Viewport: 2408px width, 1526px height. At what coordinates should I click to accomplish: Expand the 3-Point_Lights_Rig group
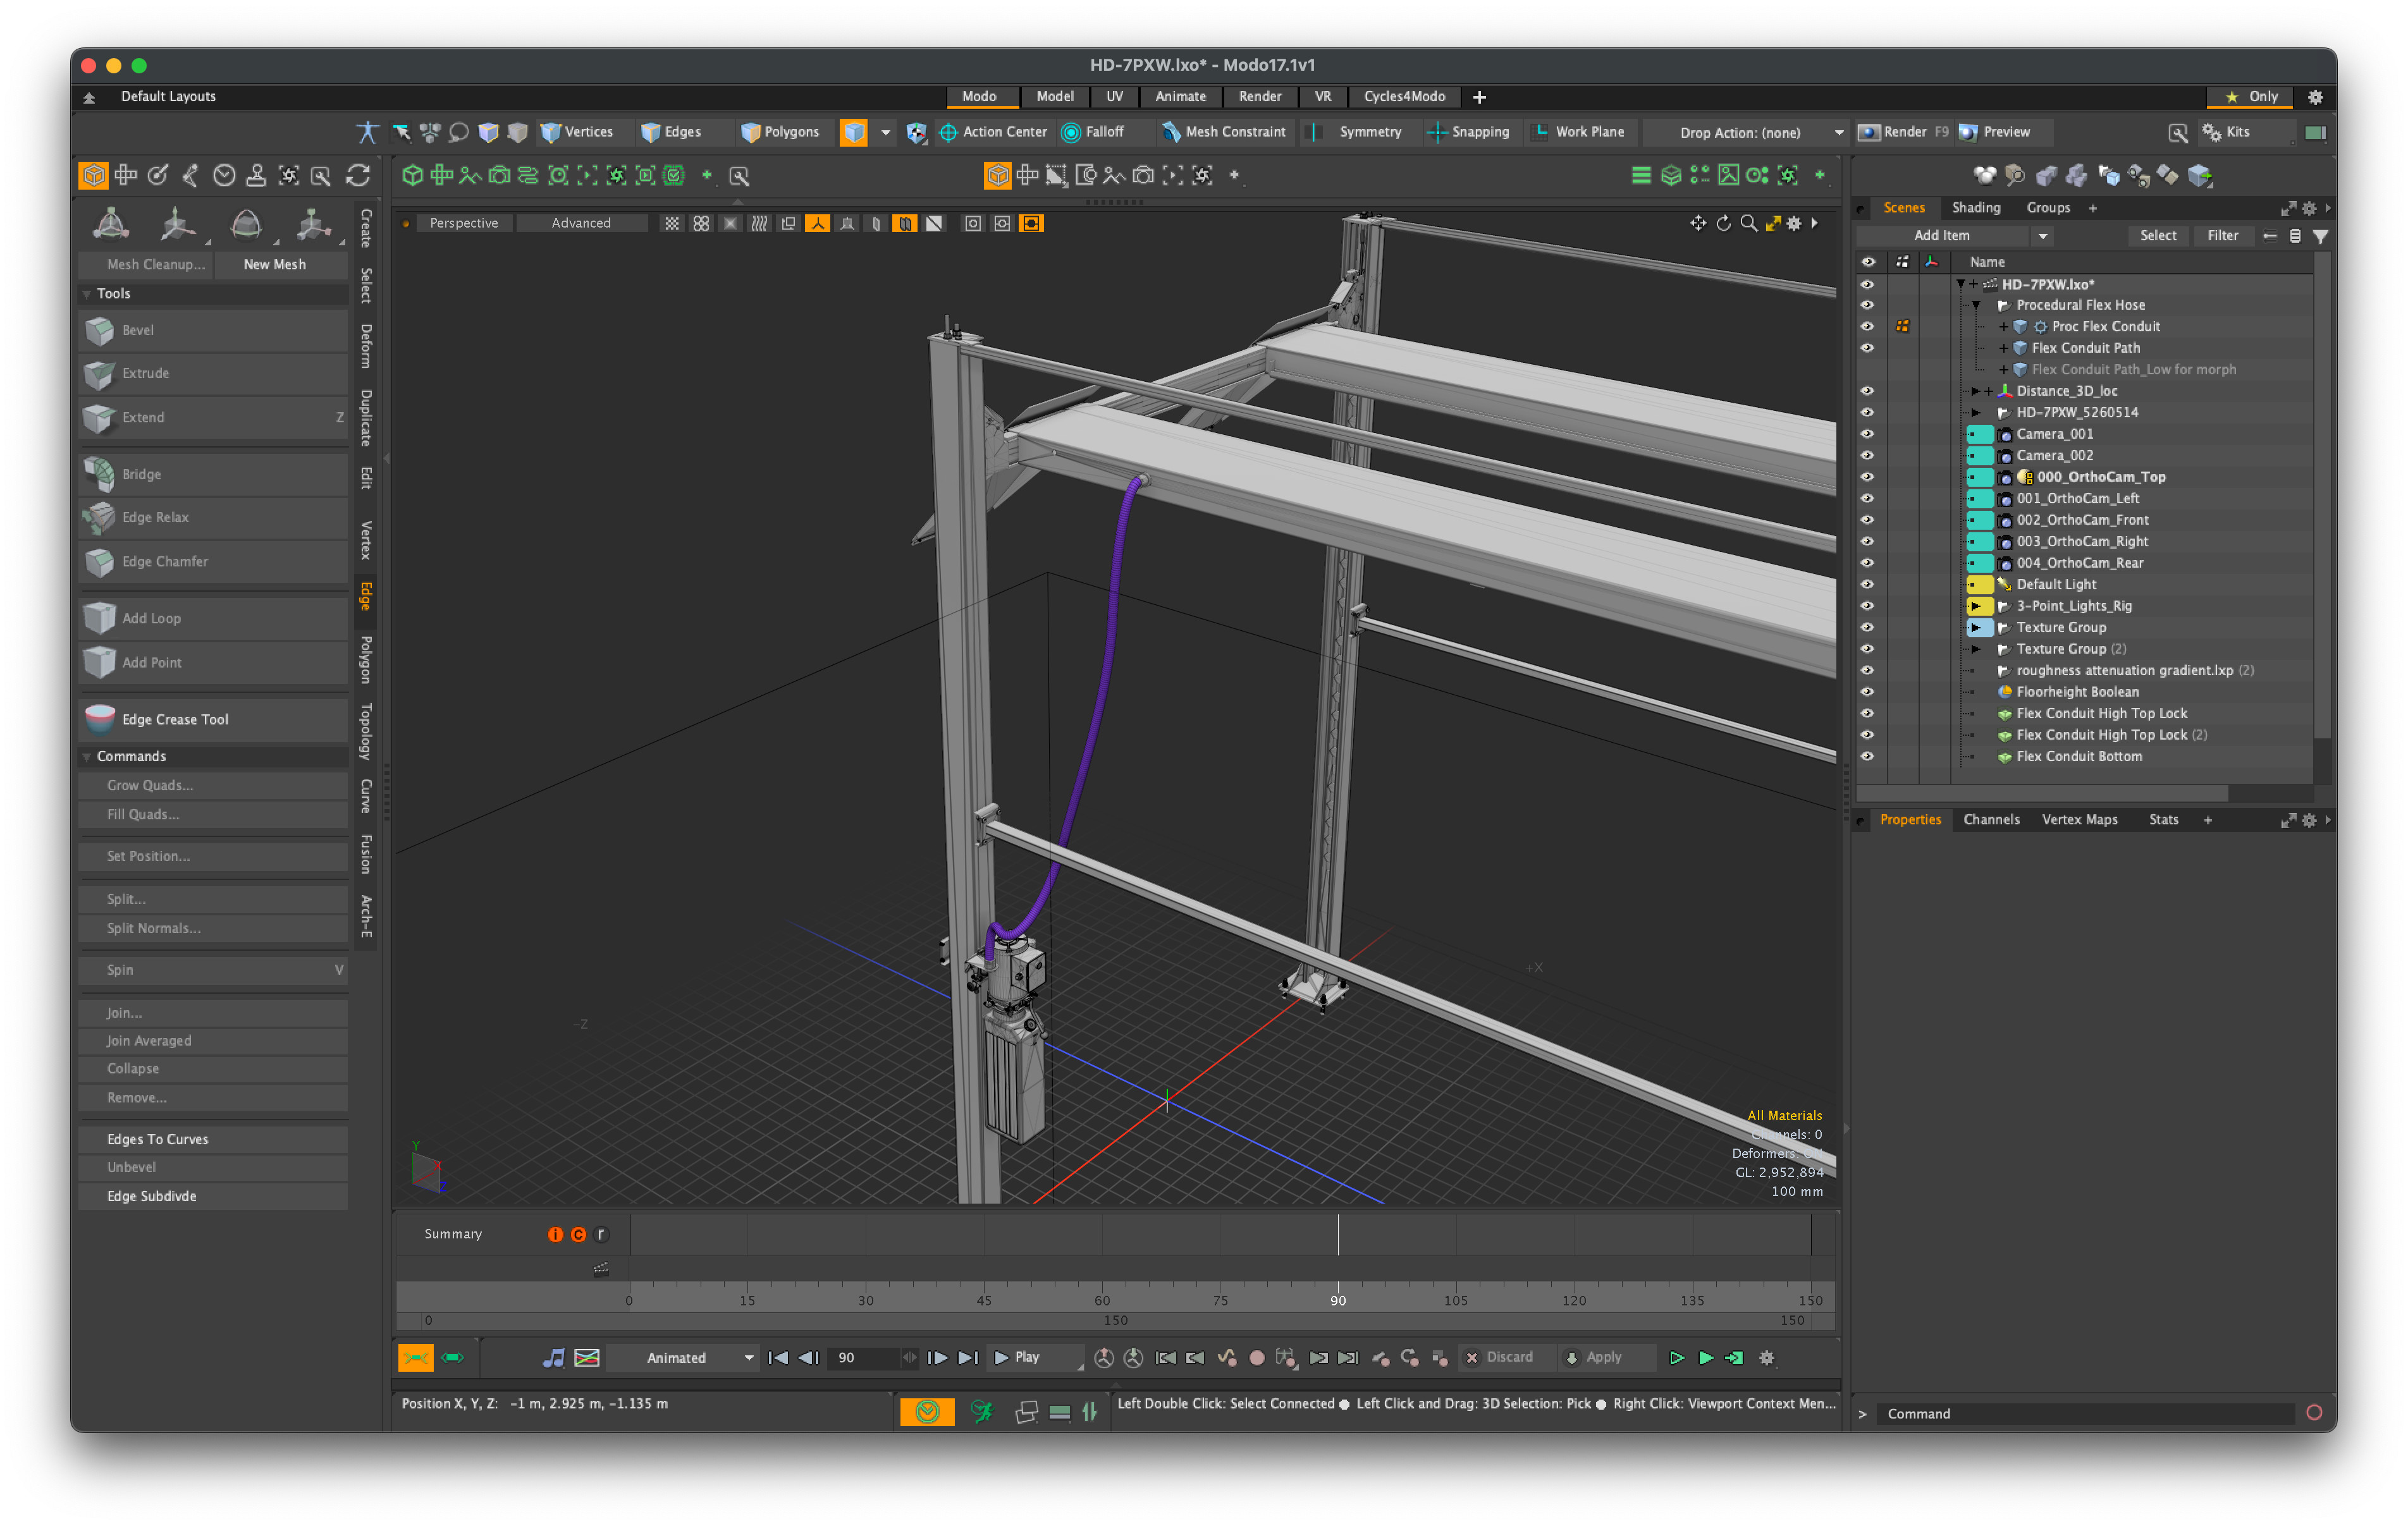click(x=1976, y=606)
